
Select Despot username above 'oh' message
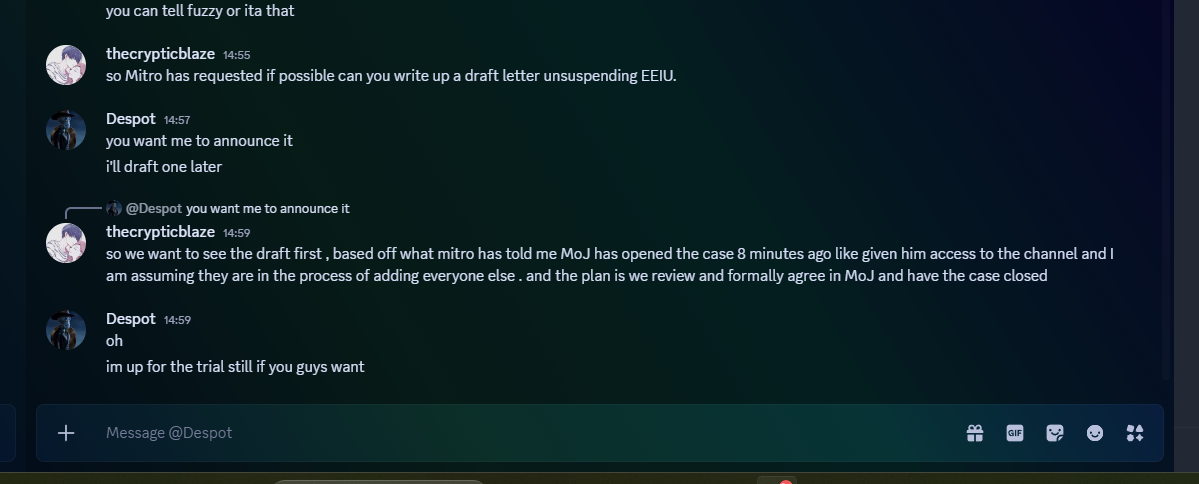(131, 319)
